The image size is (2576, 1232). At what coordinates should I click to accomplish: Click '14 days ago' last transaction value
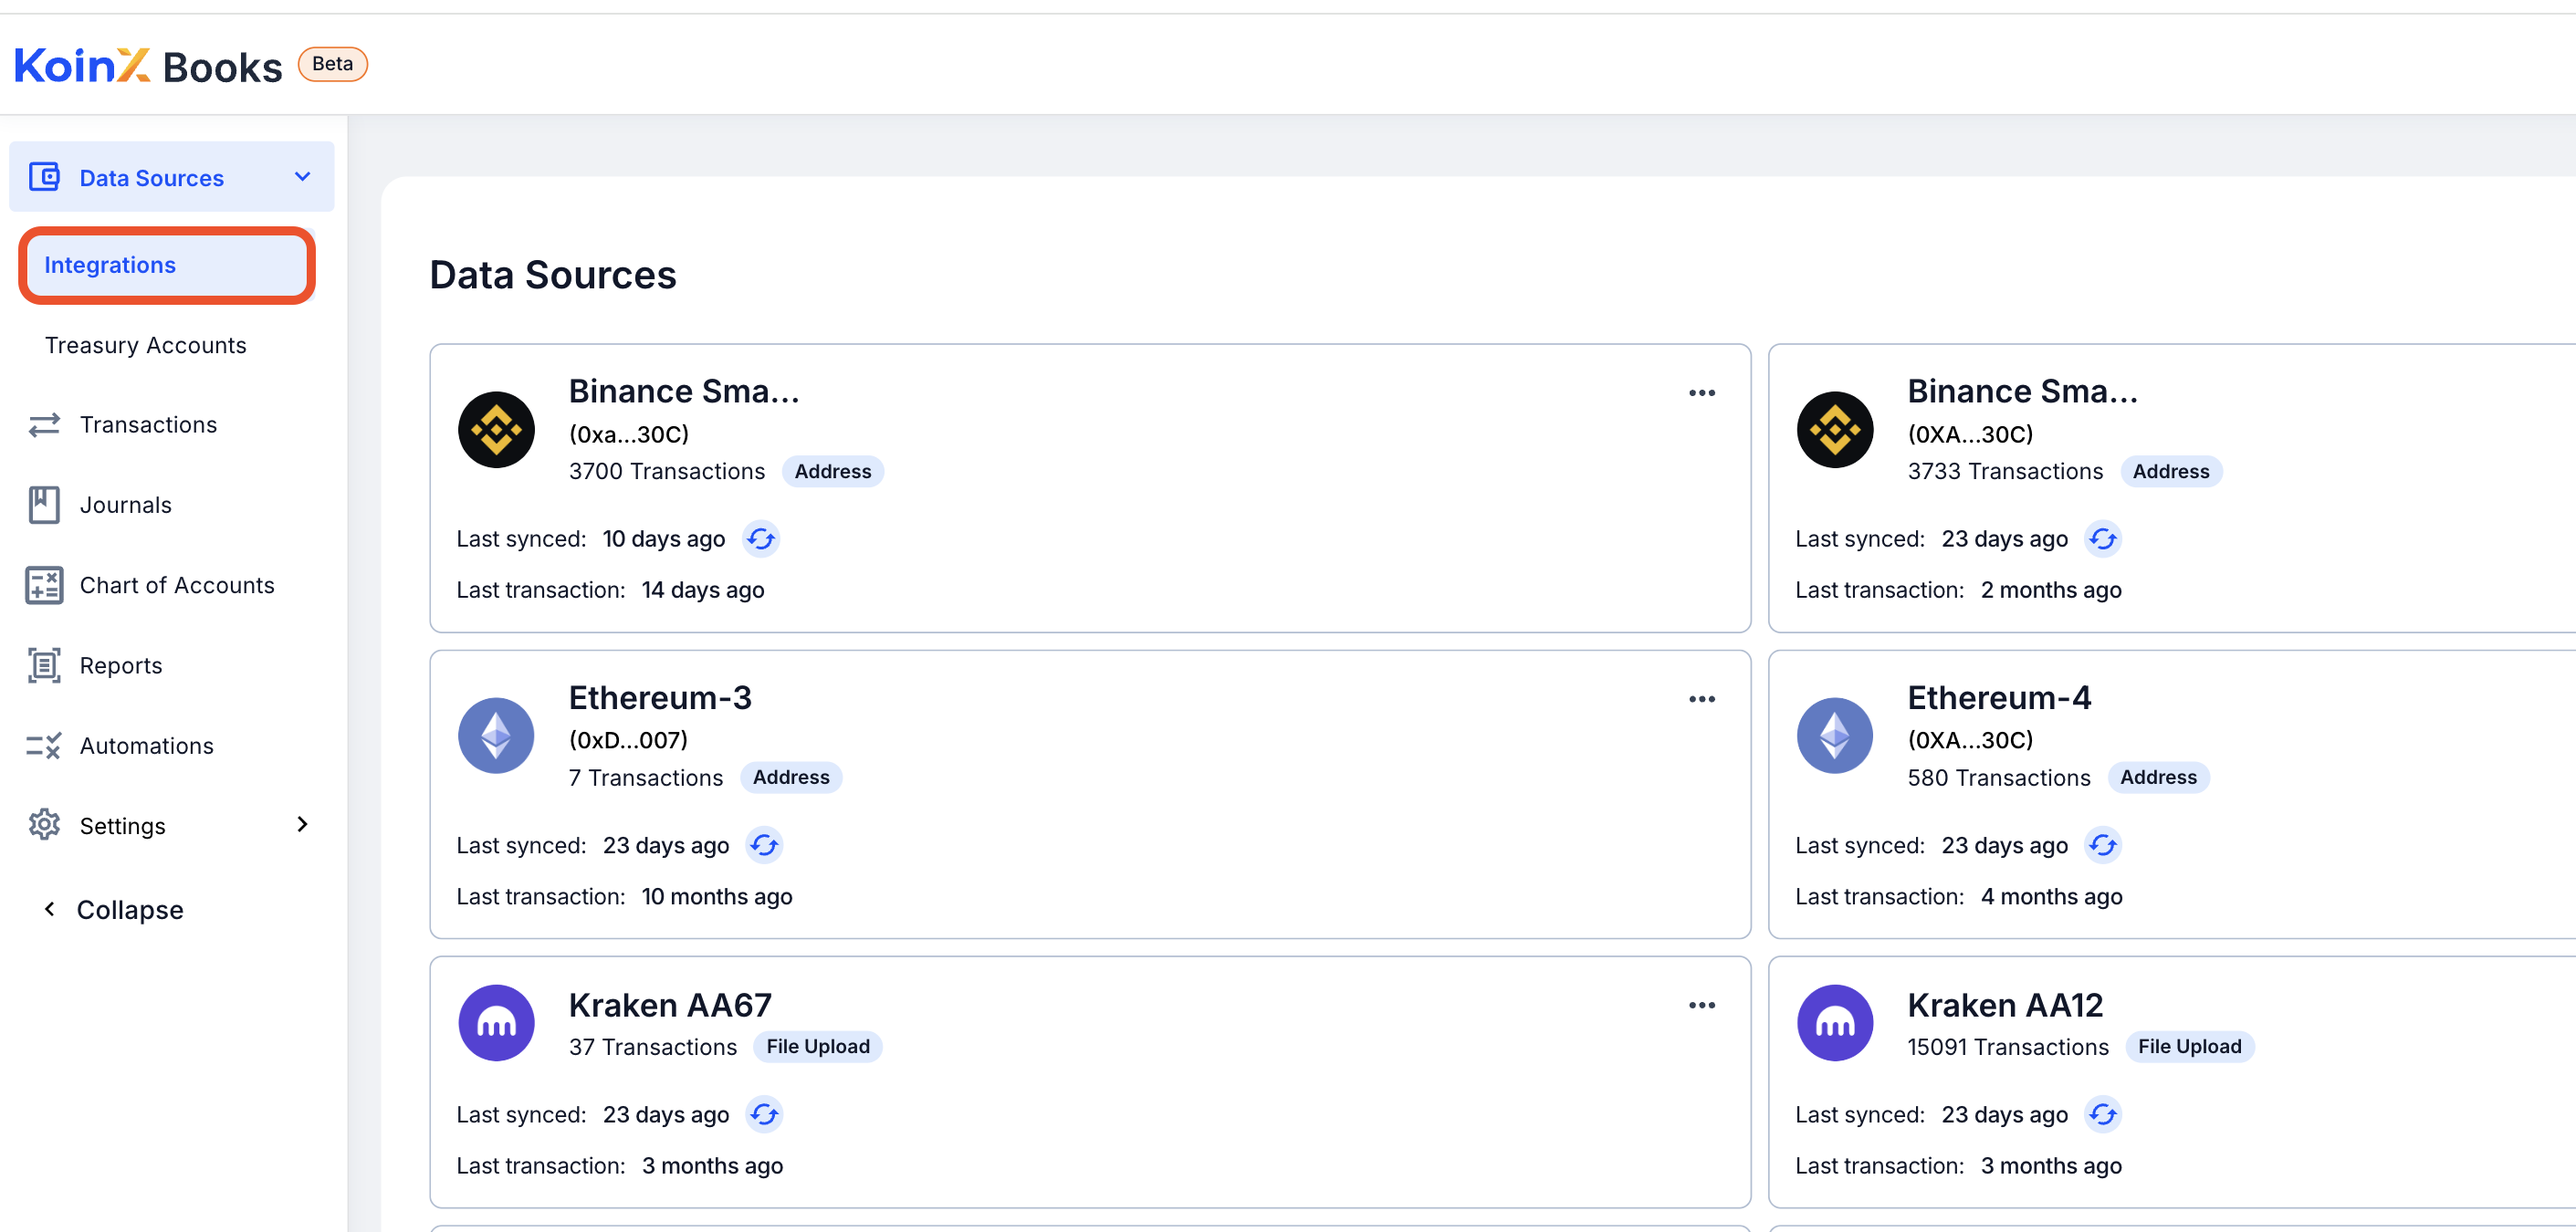(703, 590)
